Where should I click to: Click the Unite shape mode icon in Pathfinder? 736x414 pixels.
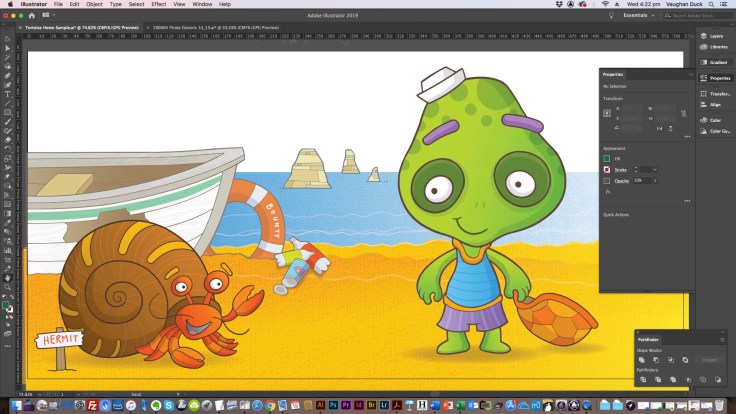641,360
